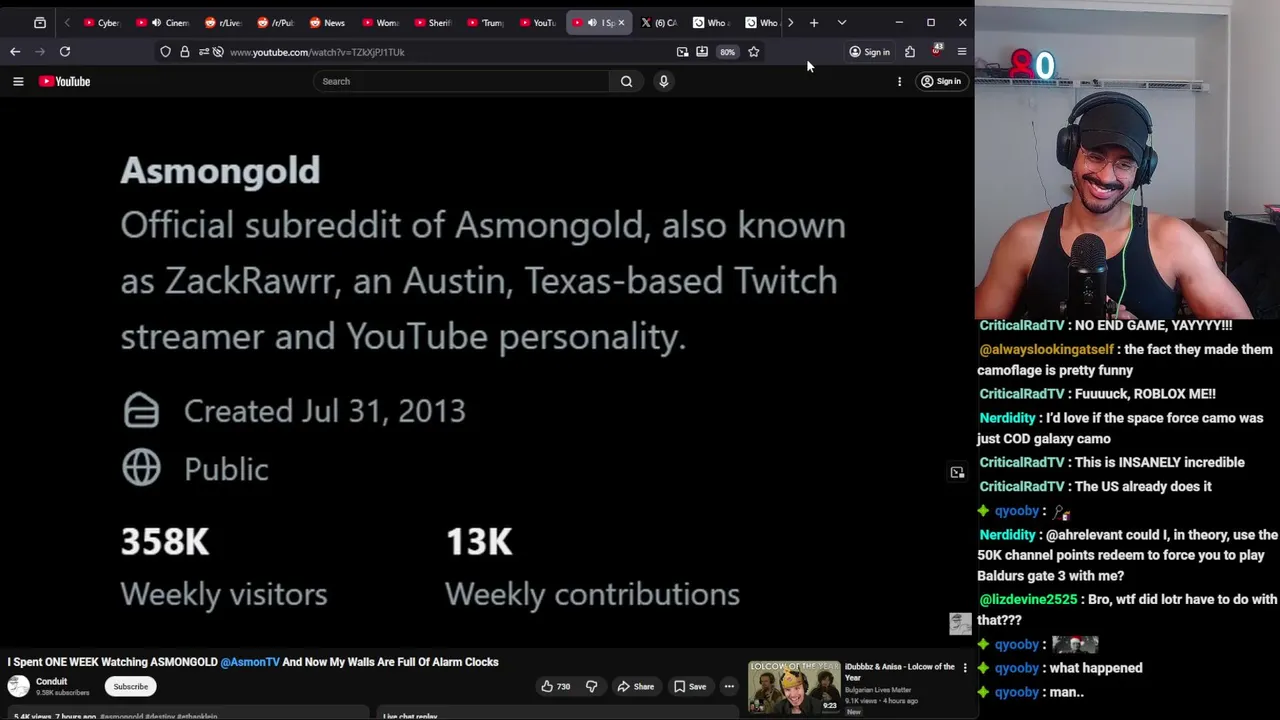The width and height of the screenshot is (1280, 720).
Task: Open picture-in-picture icon in address bar
Action: 682,52
